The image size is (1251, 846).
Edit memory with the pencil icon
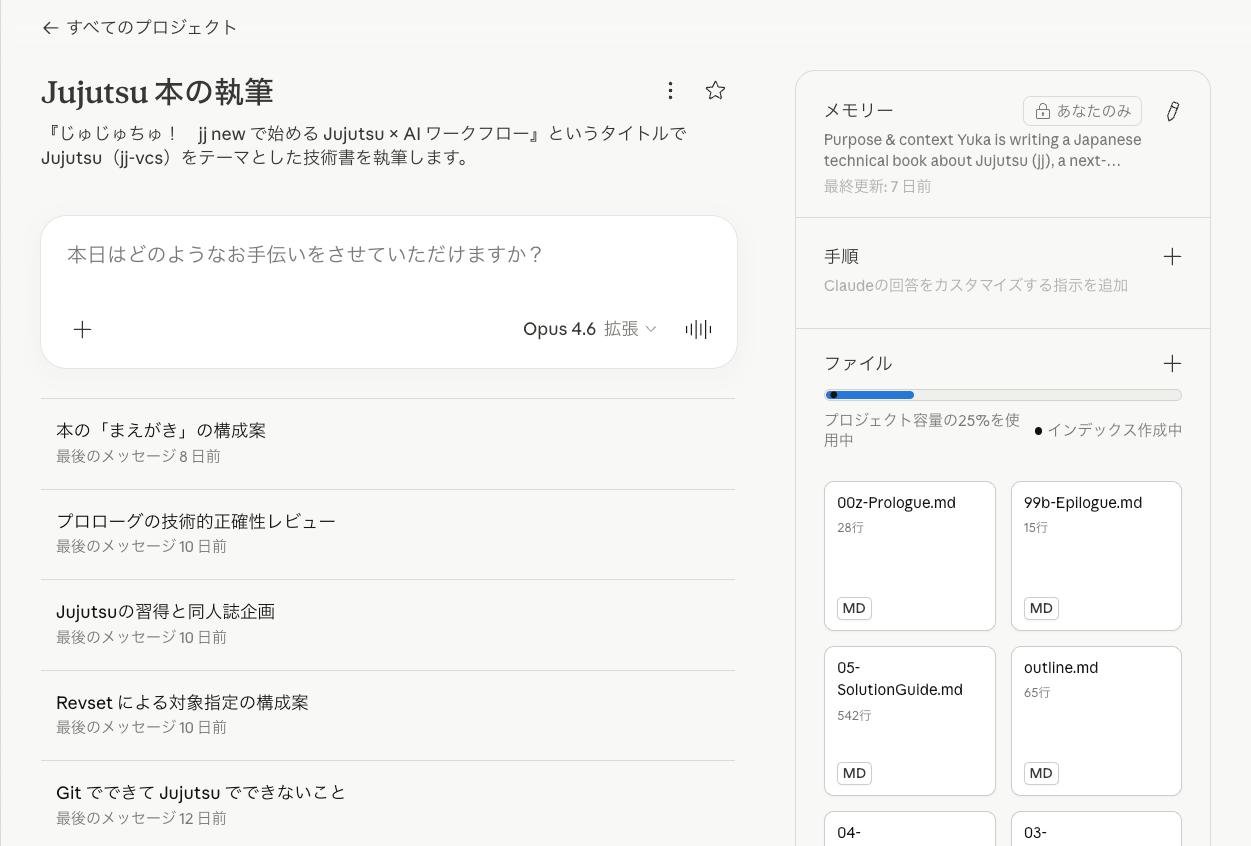[x=1173, y=111]
